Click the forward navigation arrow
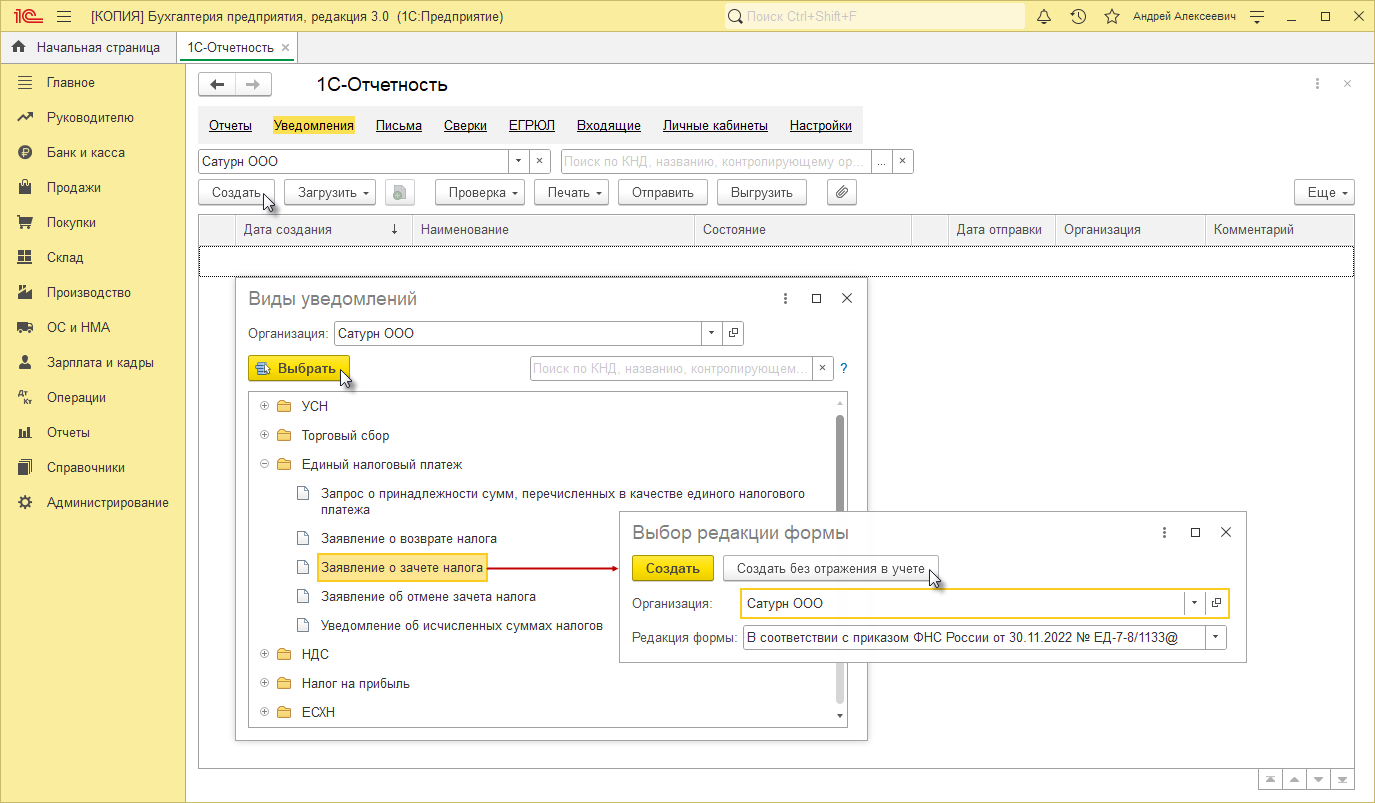Screen dimensions: 1375x803 253,85
